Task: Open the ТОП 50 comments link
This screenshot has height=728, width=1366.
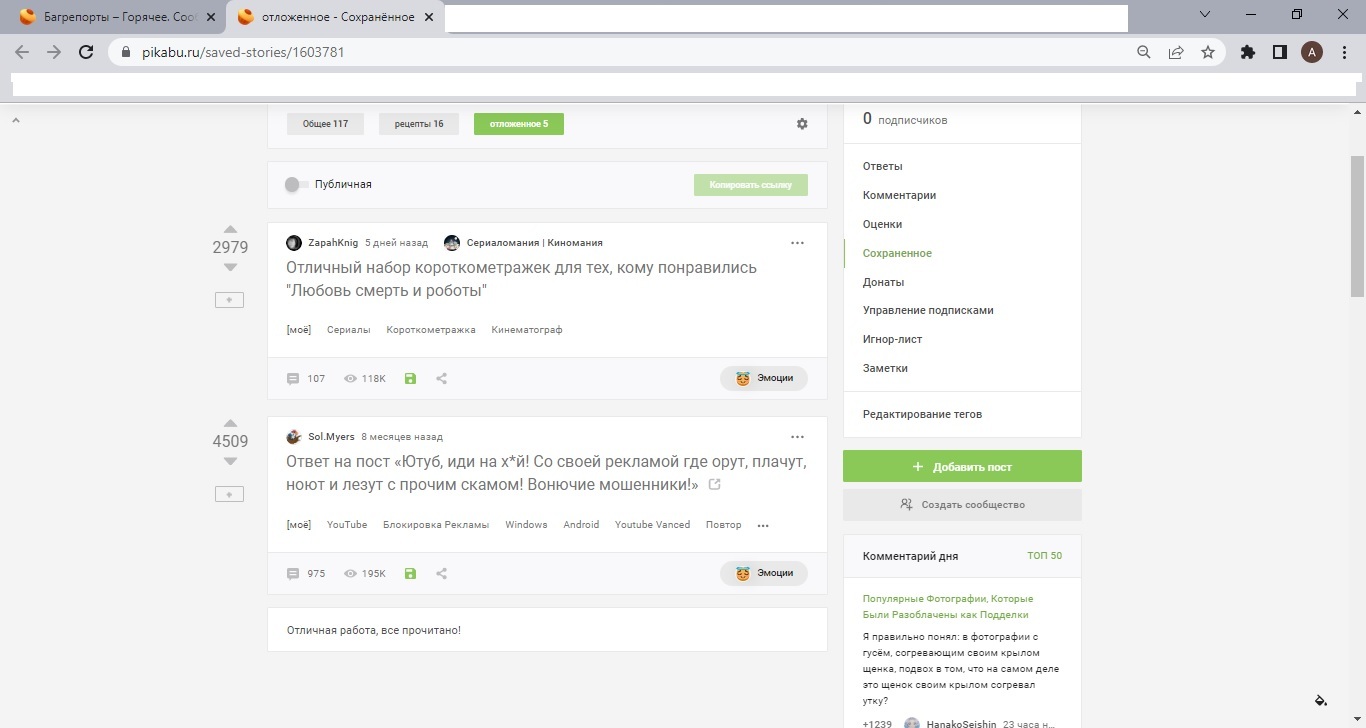Action: coord(1045,556)
